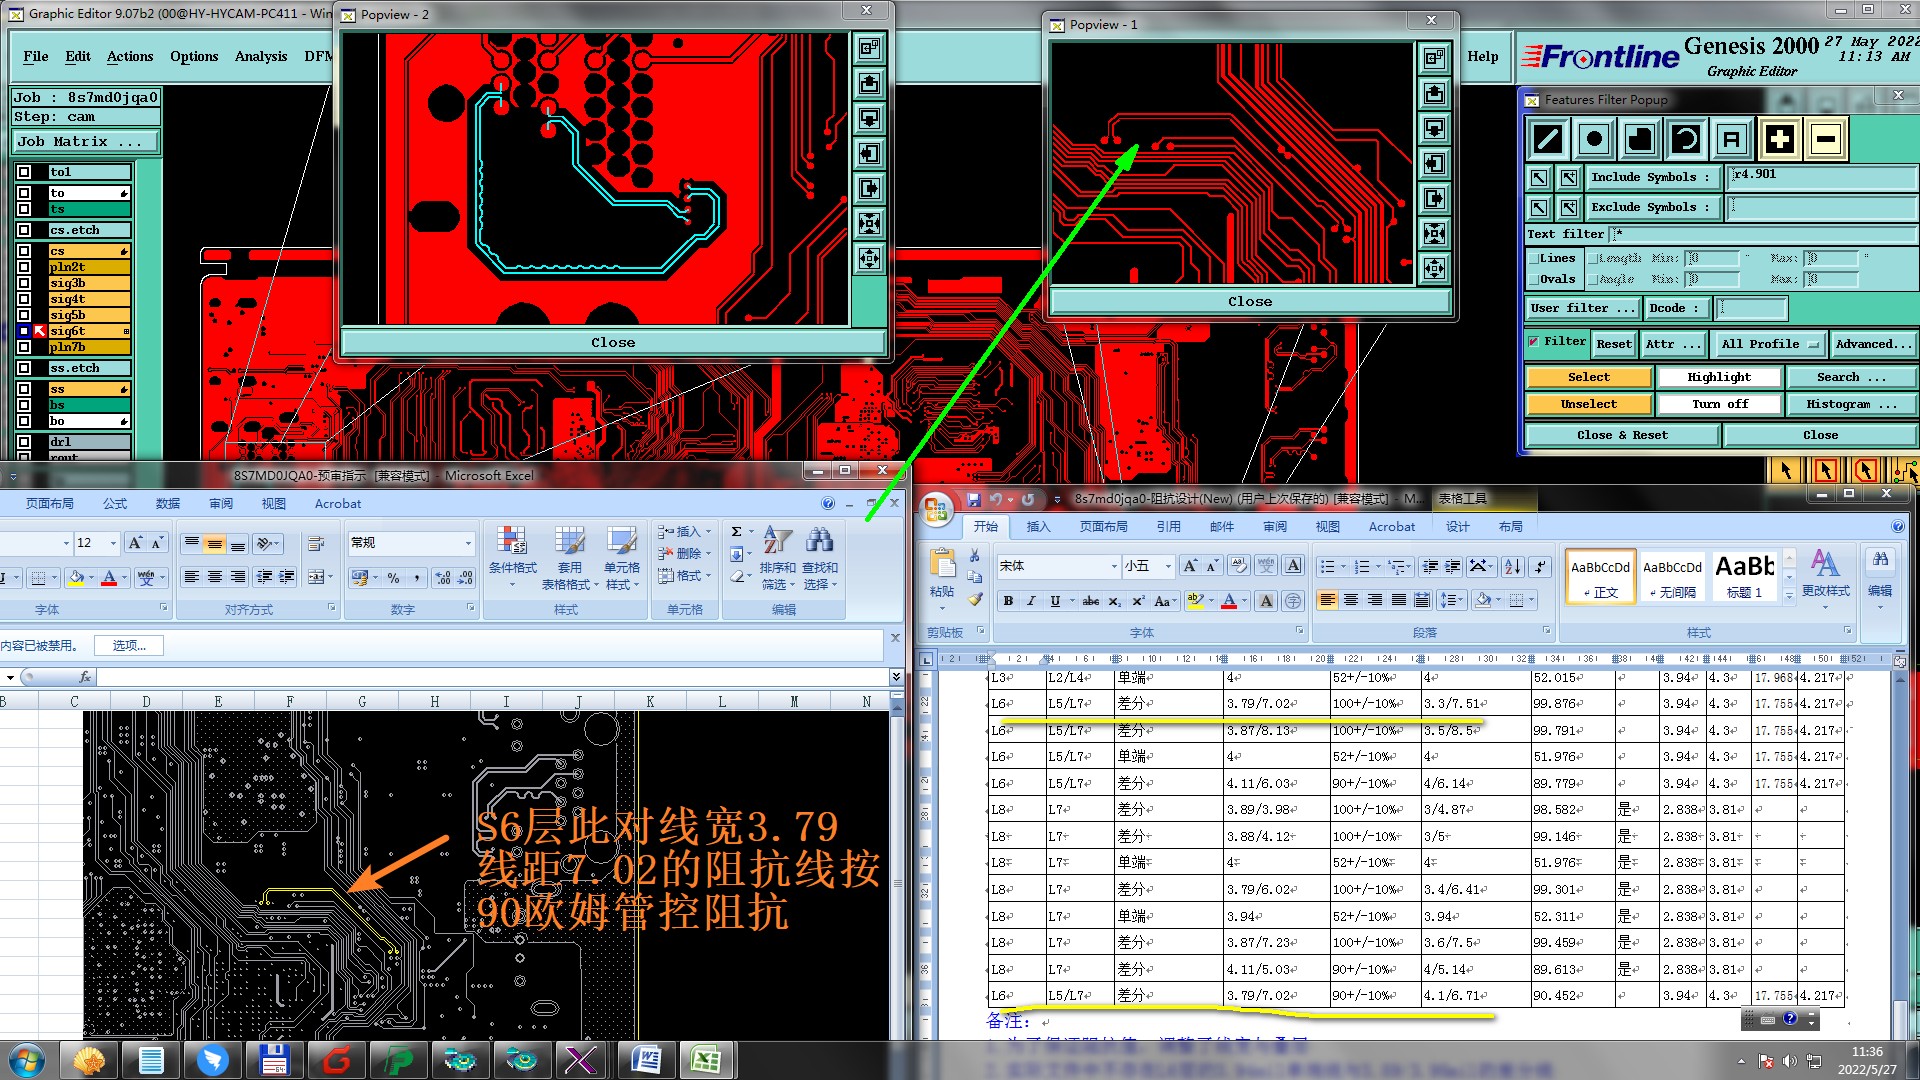Click Excel 选项... button in security bar
Image resolution: width=1920 pixels, height=1080 pixels.
129,646
